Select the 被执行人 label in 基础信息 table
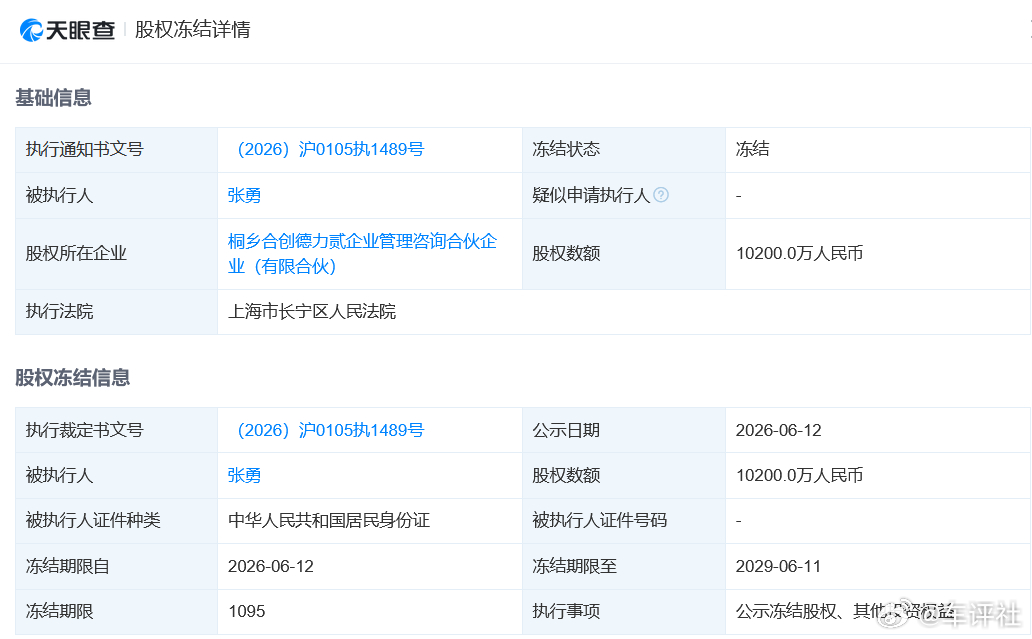Image resolution: width=1032 pixels, height=639 pixels. [x=59, y=195]
